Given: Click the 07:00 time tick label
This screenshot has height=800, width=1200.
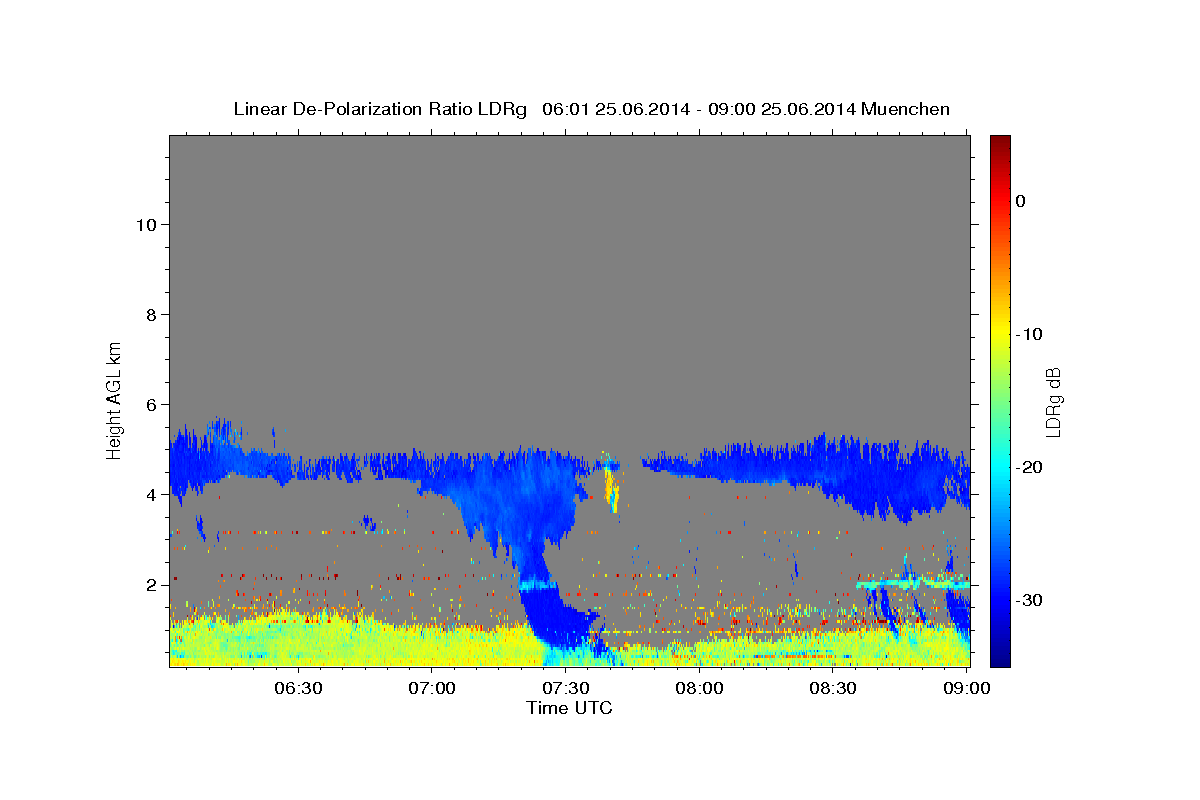Looking at the screenshot, I should [x=432, y=689].
